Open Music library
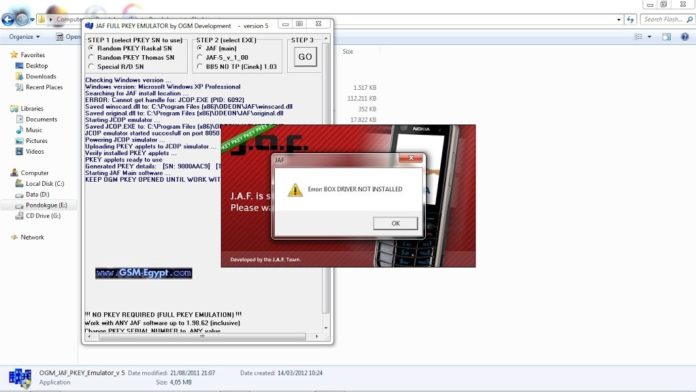The width and height of the screenshot is (696, 392). pos(34,130)
